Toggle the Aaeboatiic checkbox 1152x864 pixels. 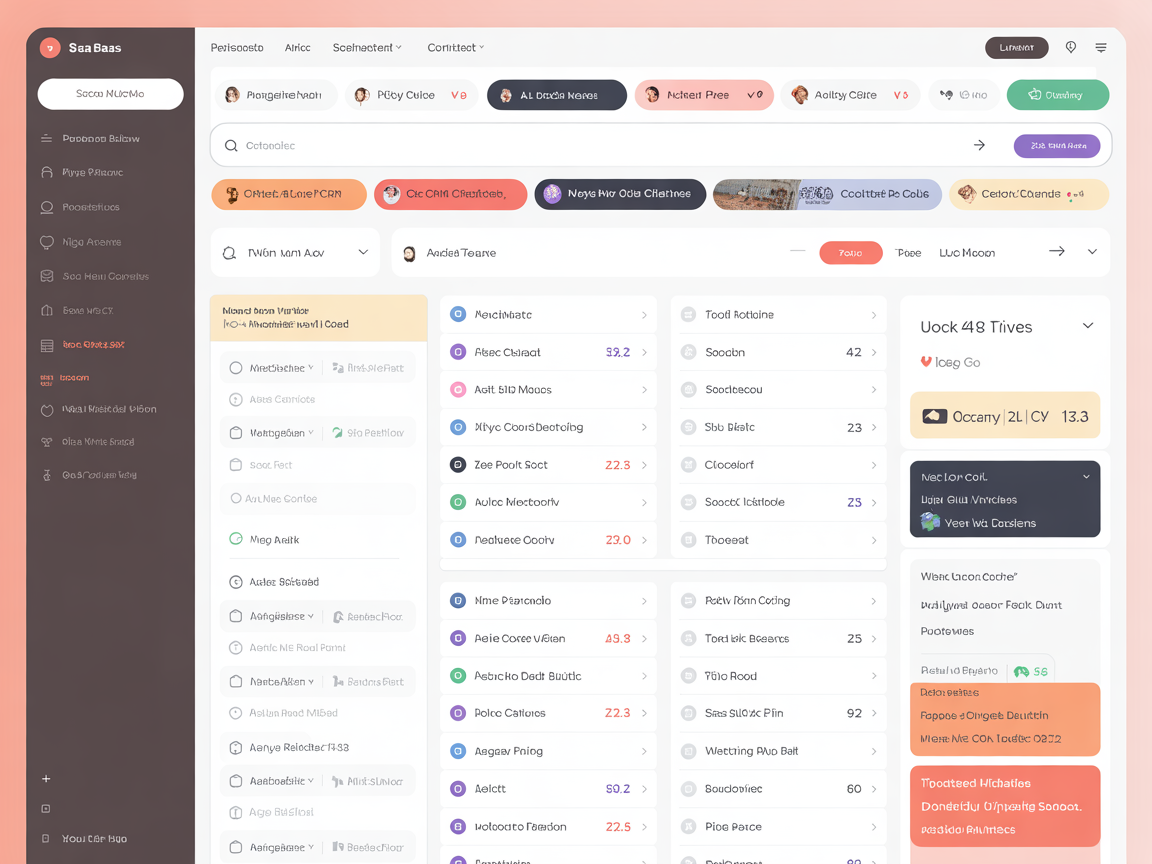click(x=236, y=781)
